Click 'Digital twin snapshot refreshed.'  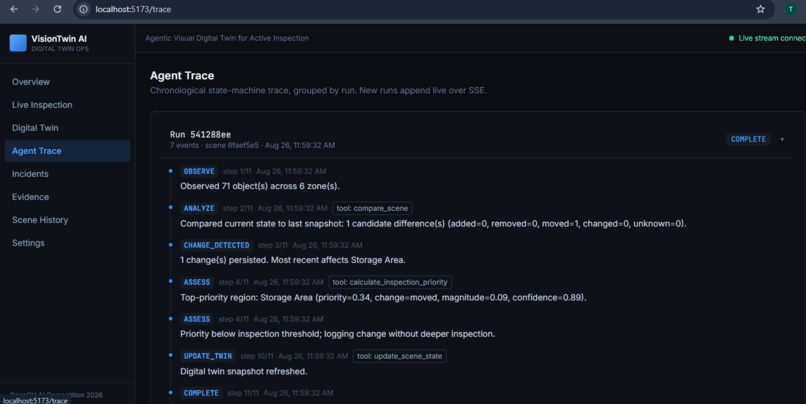[x=244, y=372]
